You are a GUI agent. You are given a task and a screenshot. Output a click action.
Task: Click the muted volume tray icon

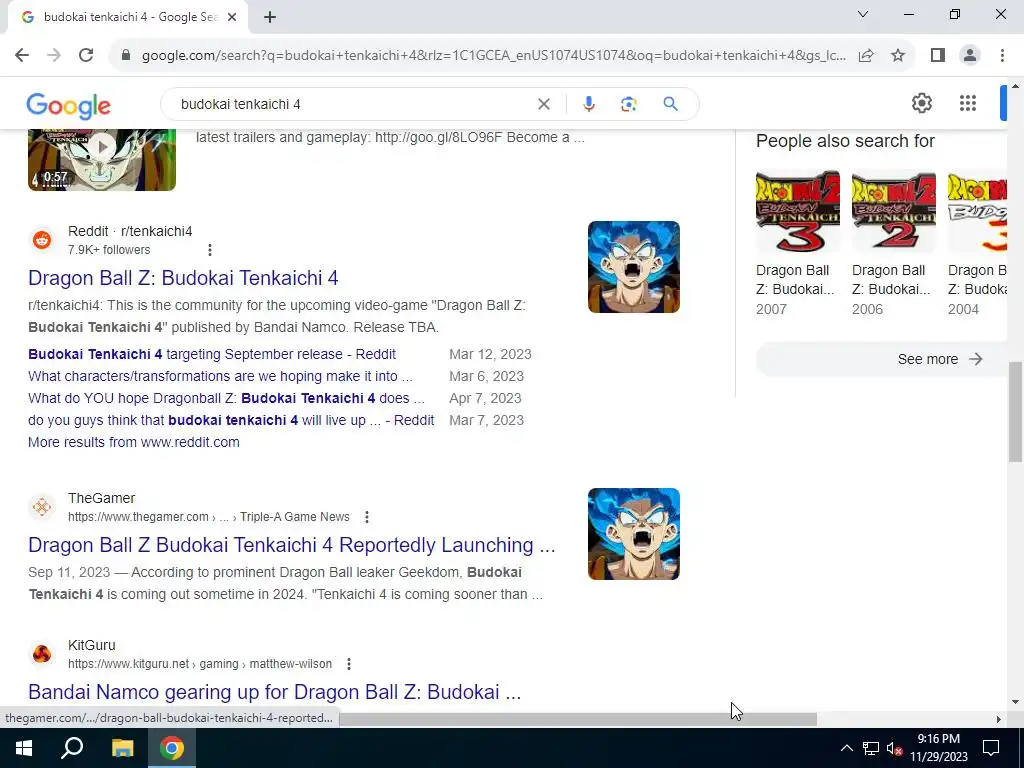click(x=895, y=748)
